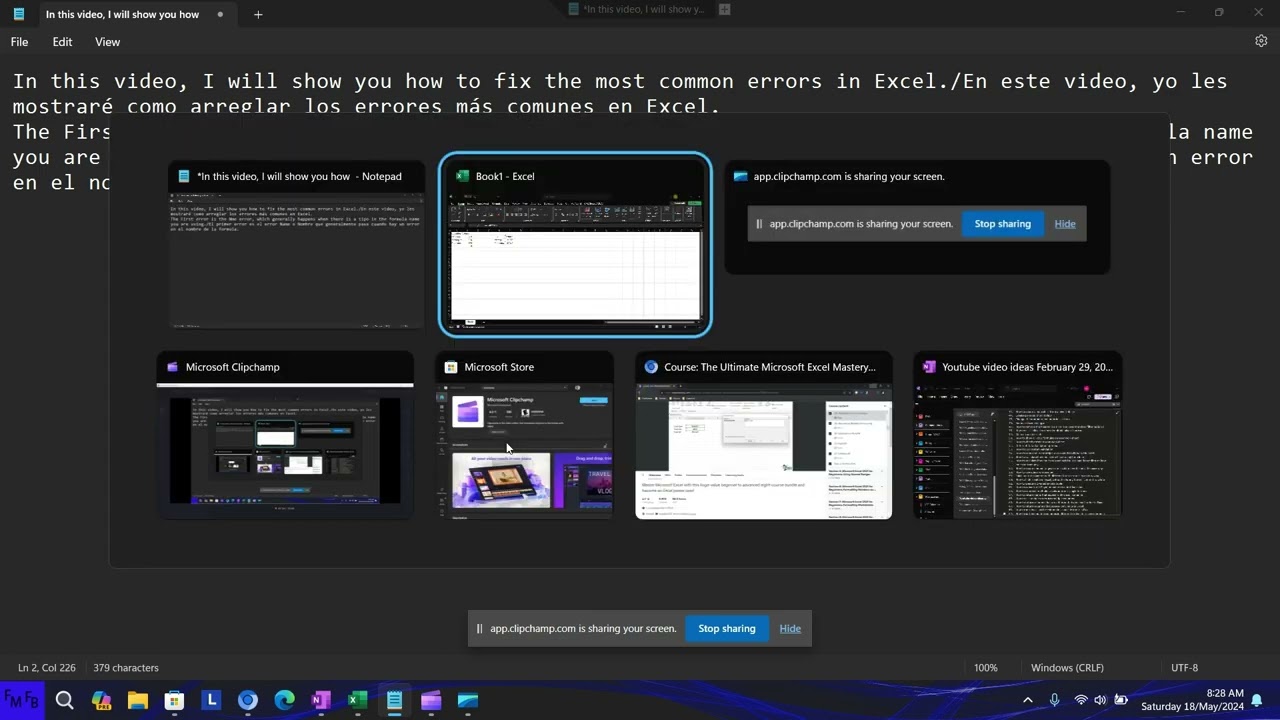Open Wi-Fi network icon in system tray
This screenshot has height=720, width=1280.
pyautogui.click(x=1080, y=700)
